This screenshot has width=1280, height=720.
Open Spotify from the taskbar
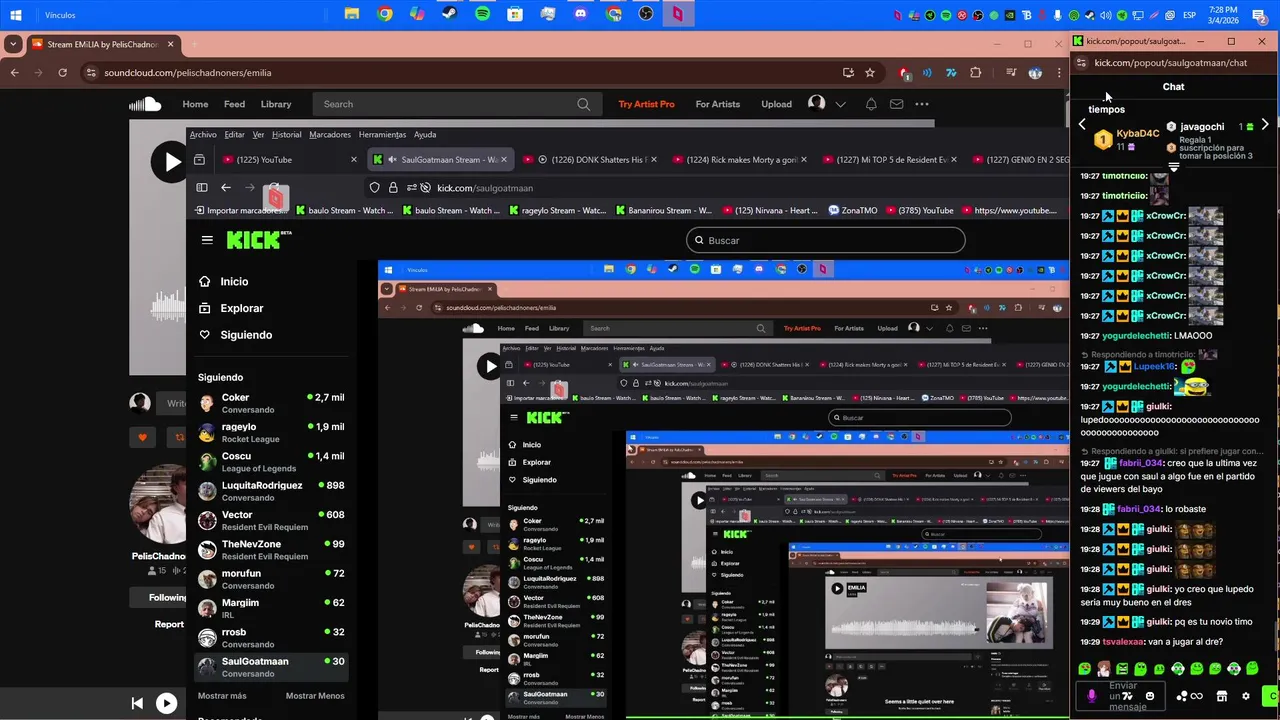click(x=482, y=14)
